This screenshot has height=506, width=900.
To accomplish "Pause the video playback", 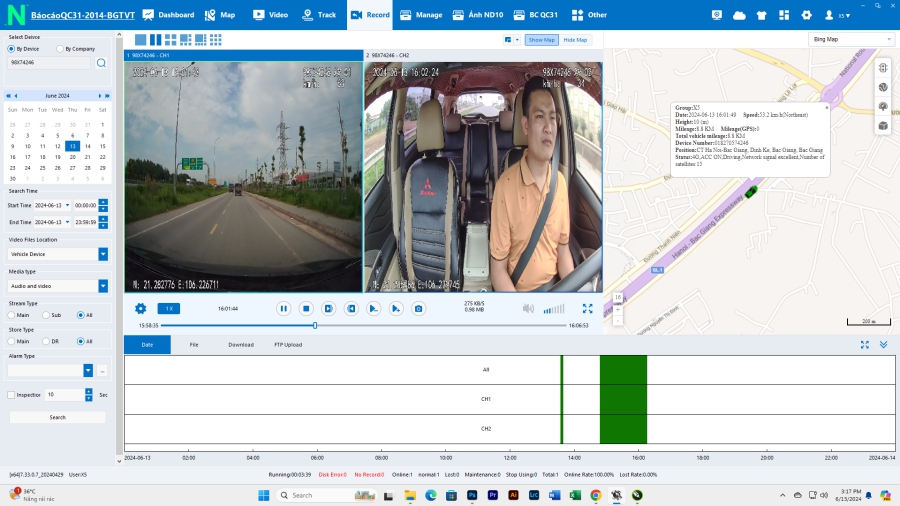I will coord(283,309).
